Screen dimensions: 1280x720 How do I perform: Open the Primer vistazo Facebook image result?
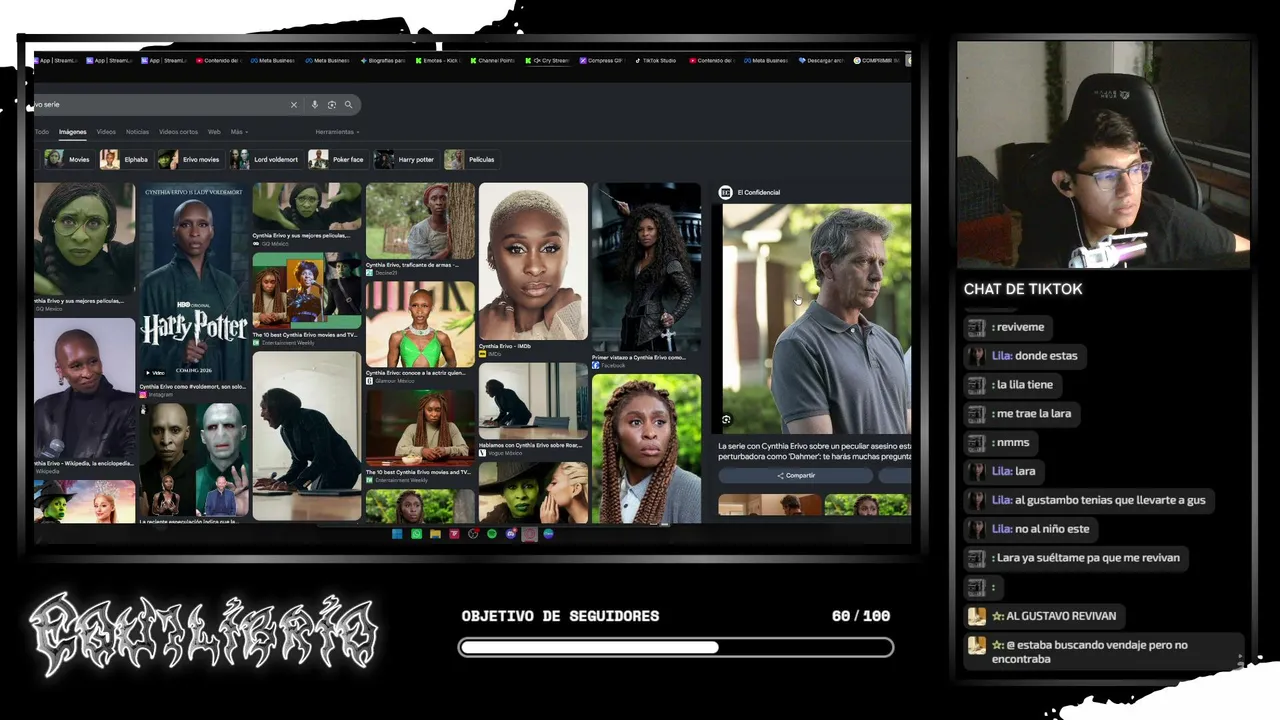point(646,268)
